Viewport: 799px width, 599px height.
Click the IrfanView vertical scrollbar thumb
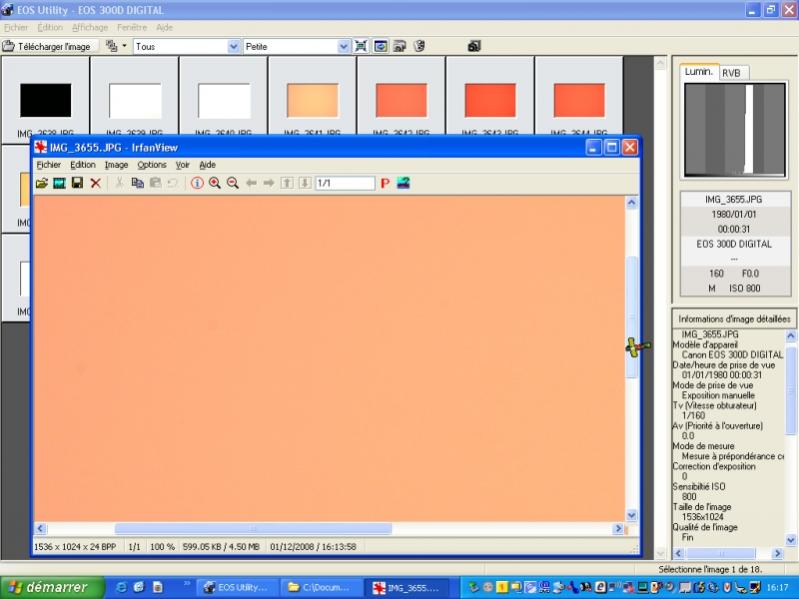tap(632, 316)
